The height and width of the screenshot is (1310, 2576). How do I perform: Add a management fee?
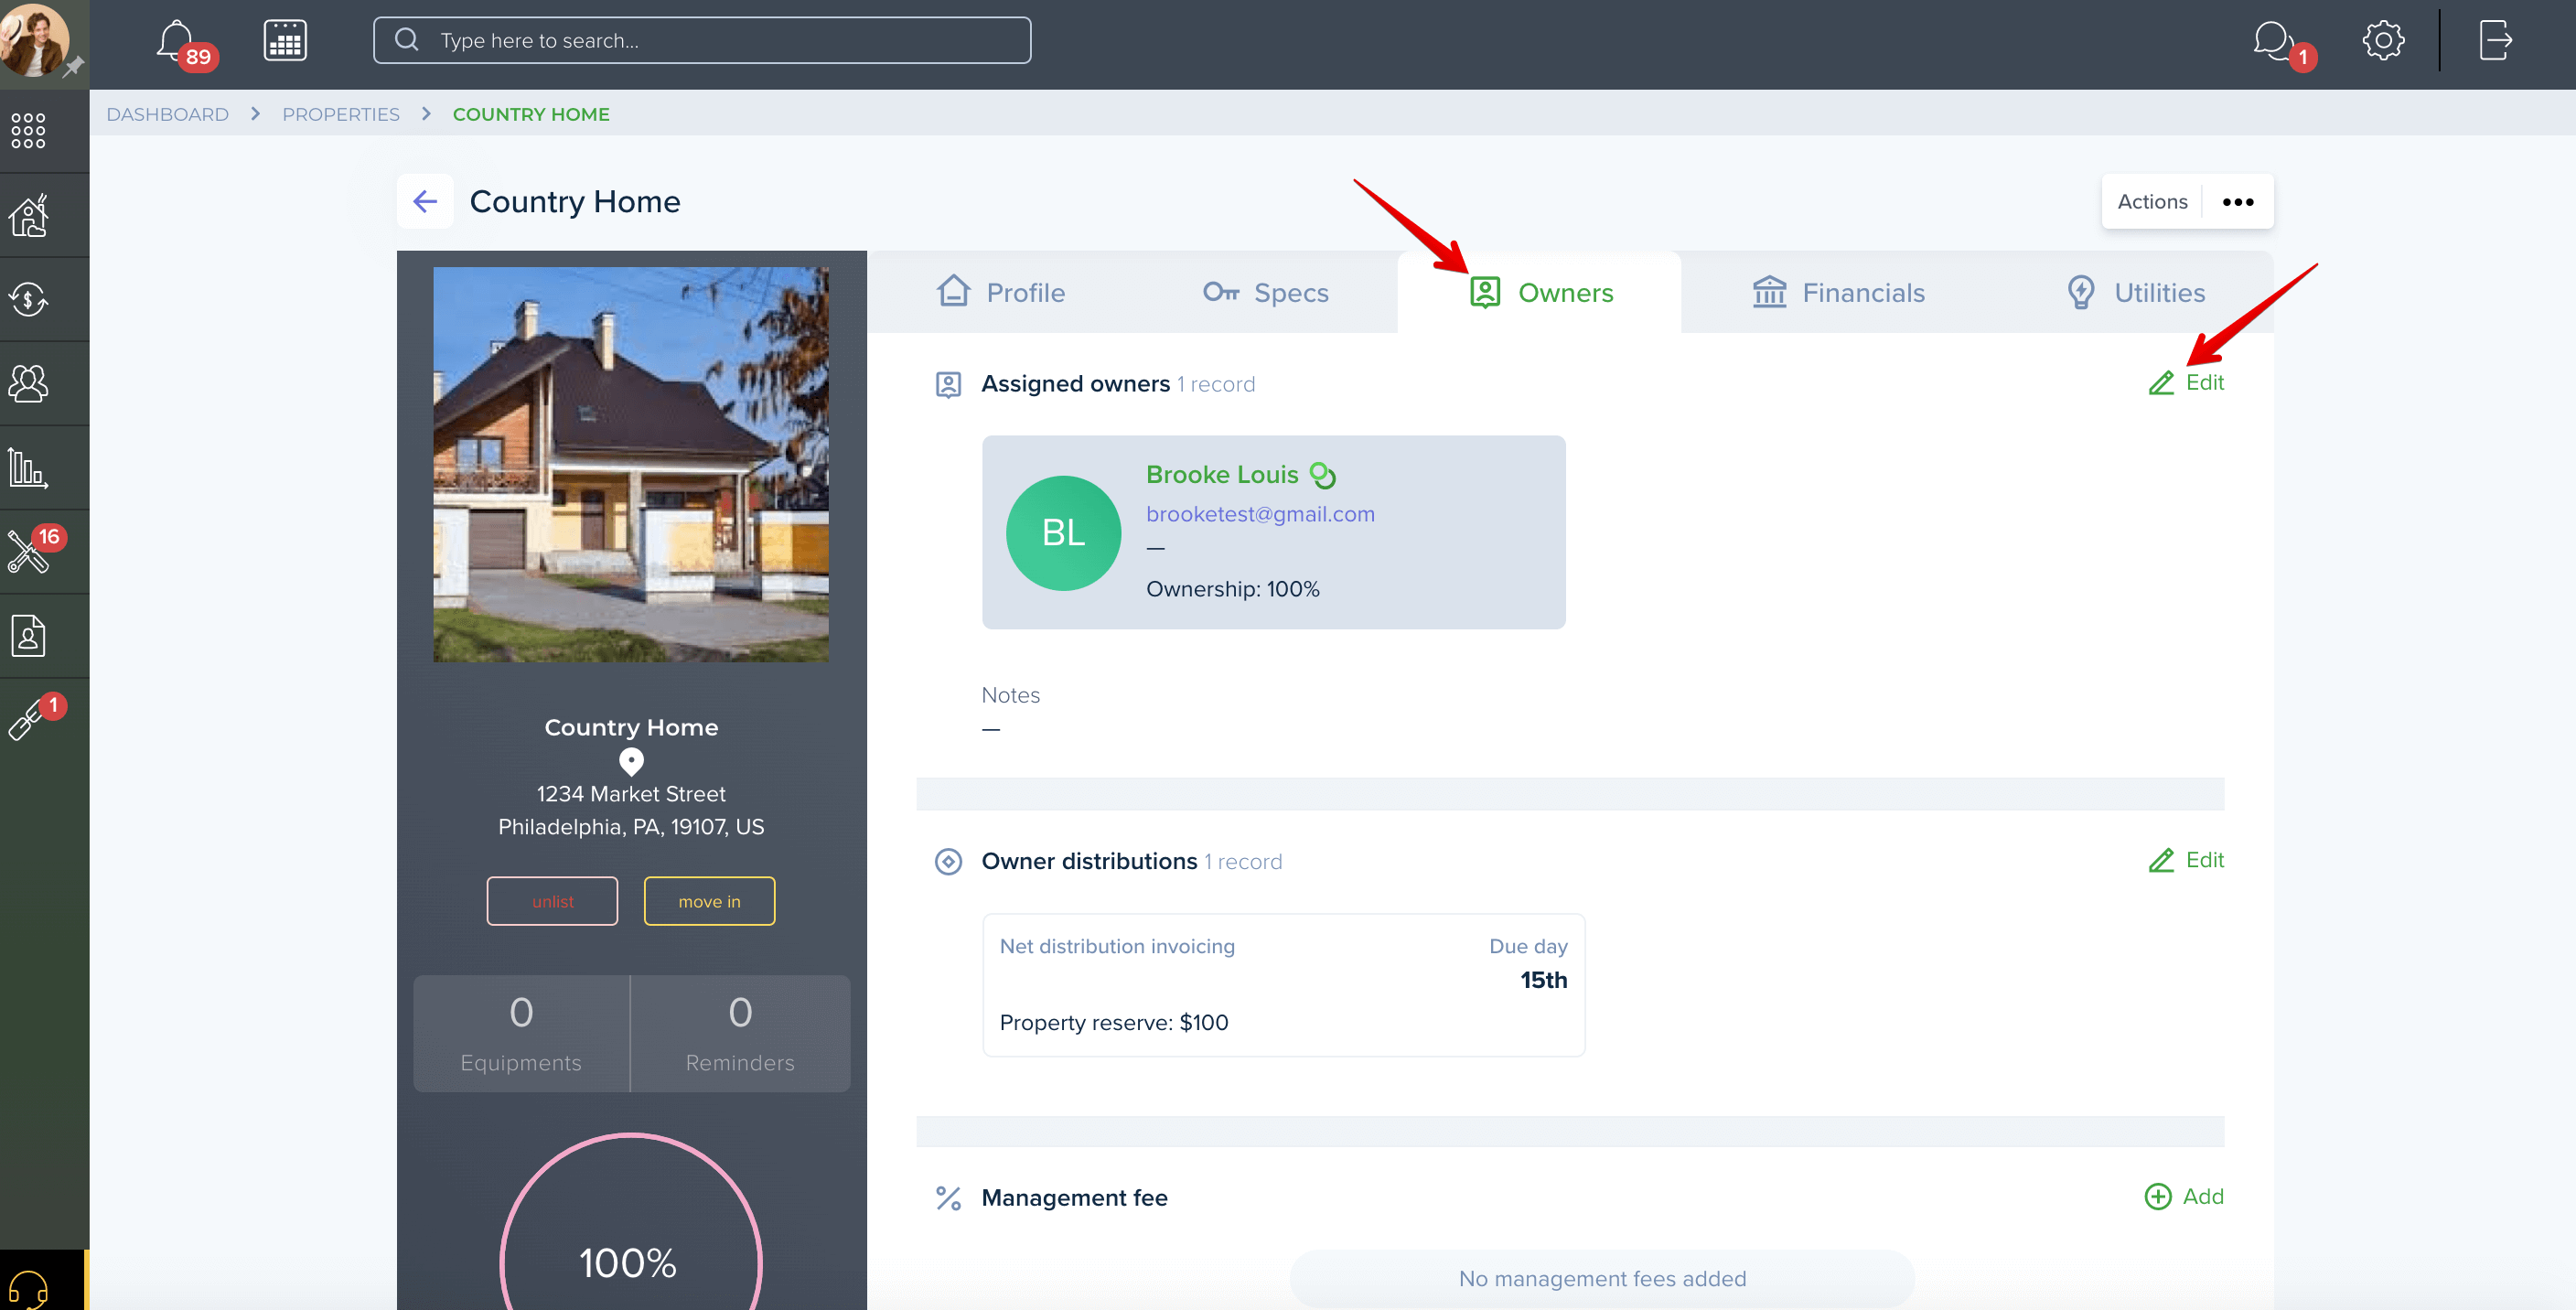(x=2184, y=1196)
